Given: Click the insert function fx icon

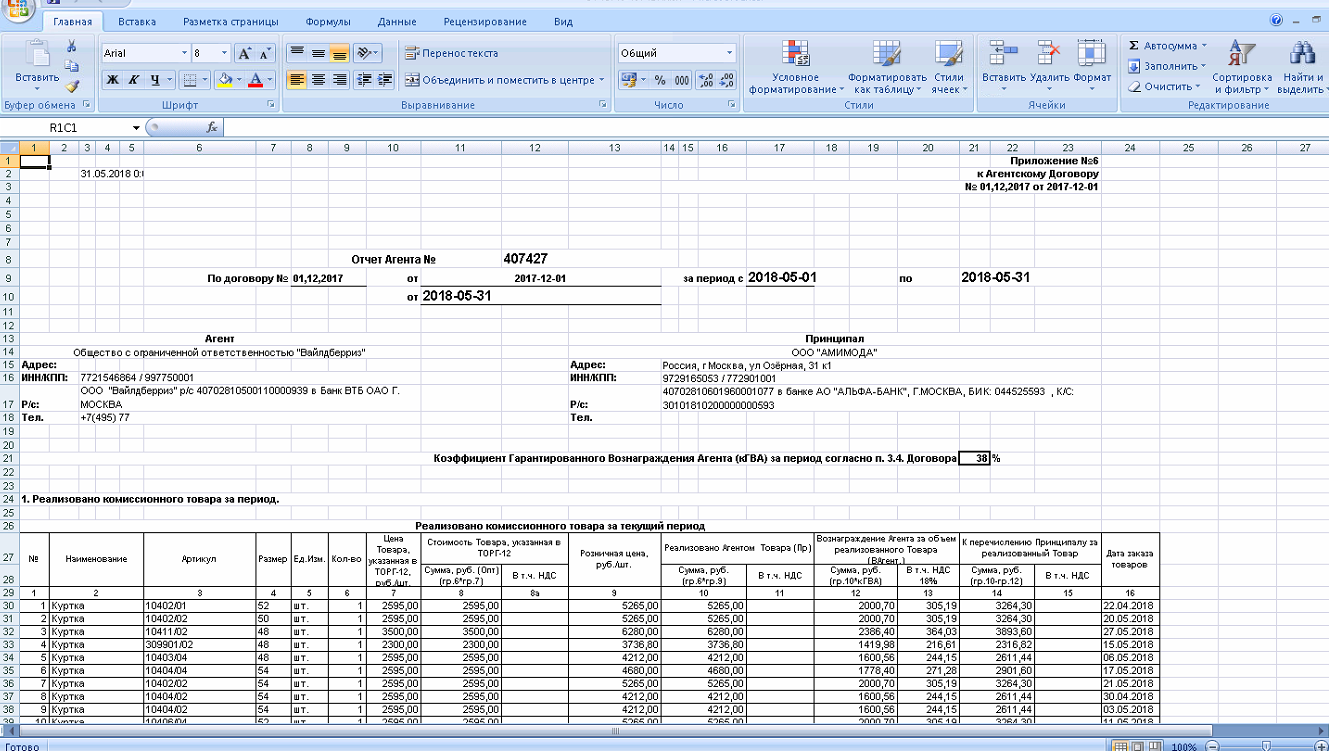Looking at the screenshot, I should tap(212, 128).
